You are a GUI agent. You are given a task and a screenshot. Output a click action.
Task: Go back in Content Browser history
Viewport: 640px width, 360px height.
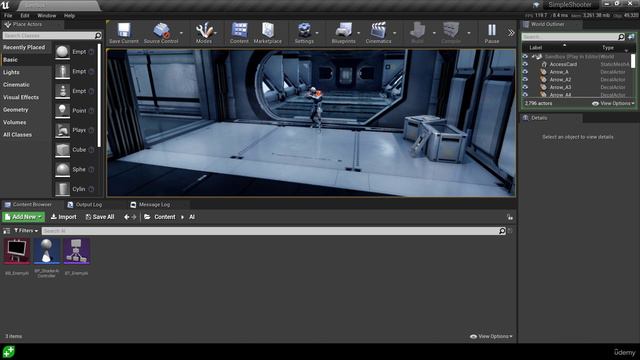pyautogui.click(x=127, y=217)
